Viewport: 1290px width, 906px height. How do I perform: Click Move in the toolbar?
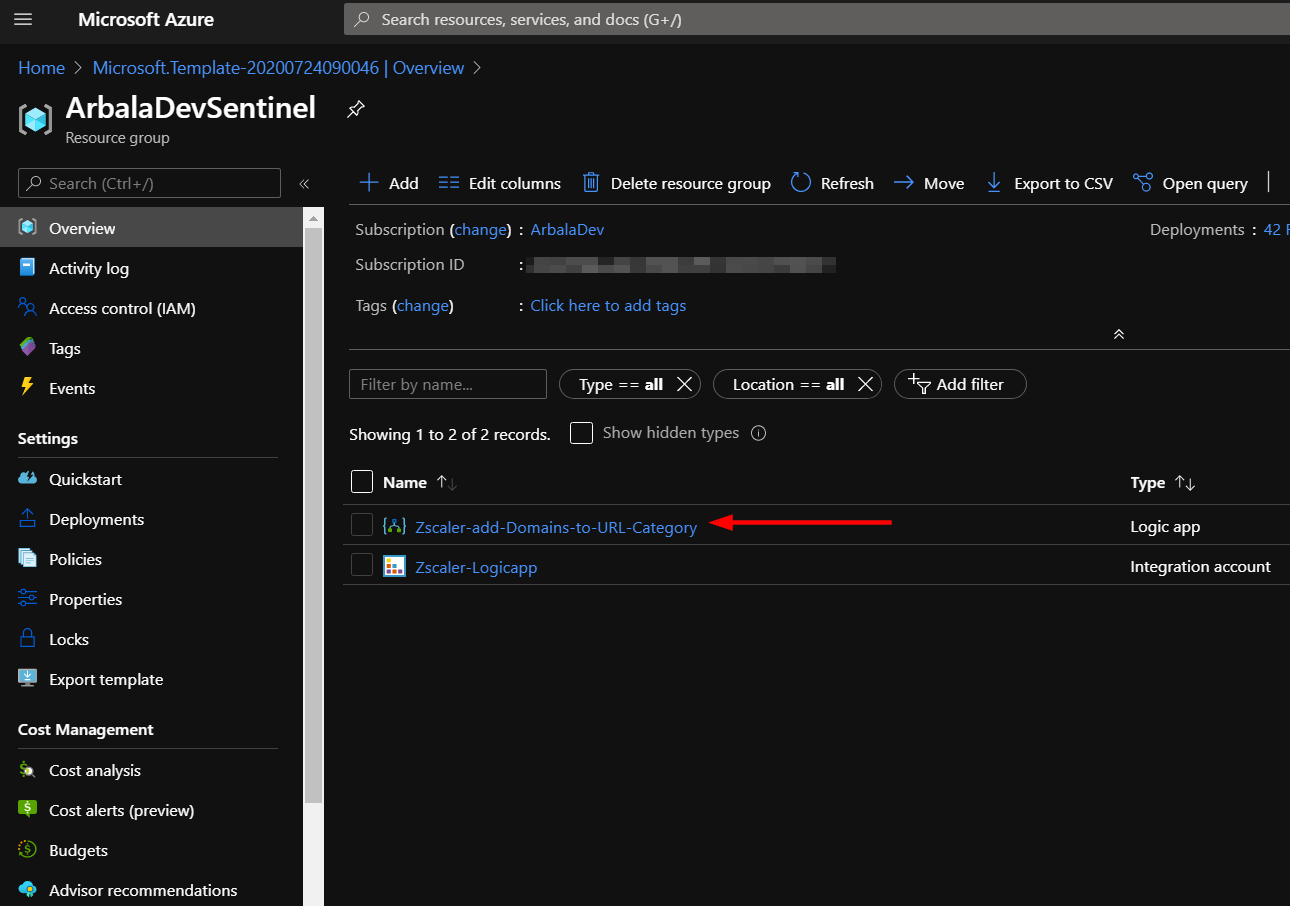(x=929, y=183)
